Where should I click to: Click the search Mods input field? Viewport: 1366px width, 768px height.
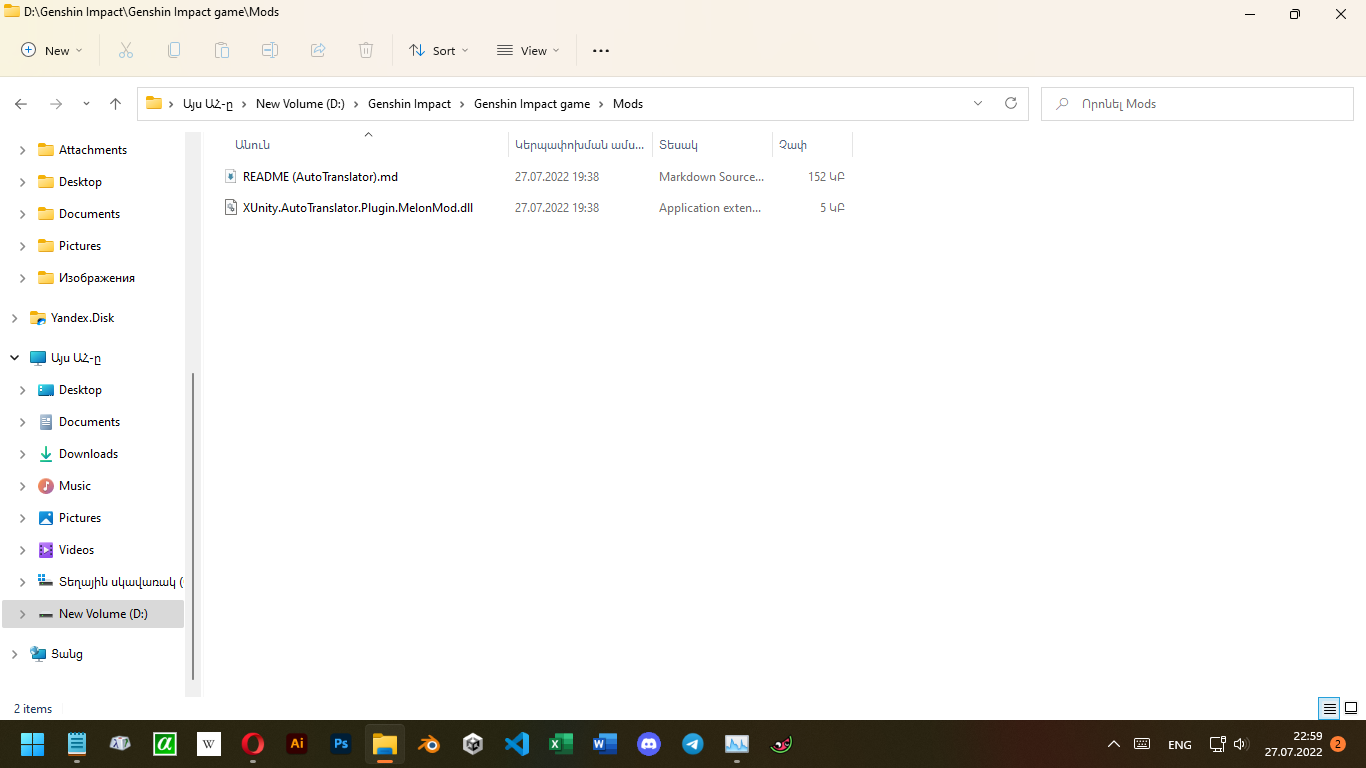click(1195, 104)
